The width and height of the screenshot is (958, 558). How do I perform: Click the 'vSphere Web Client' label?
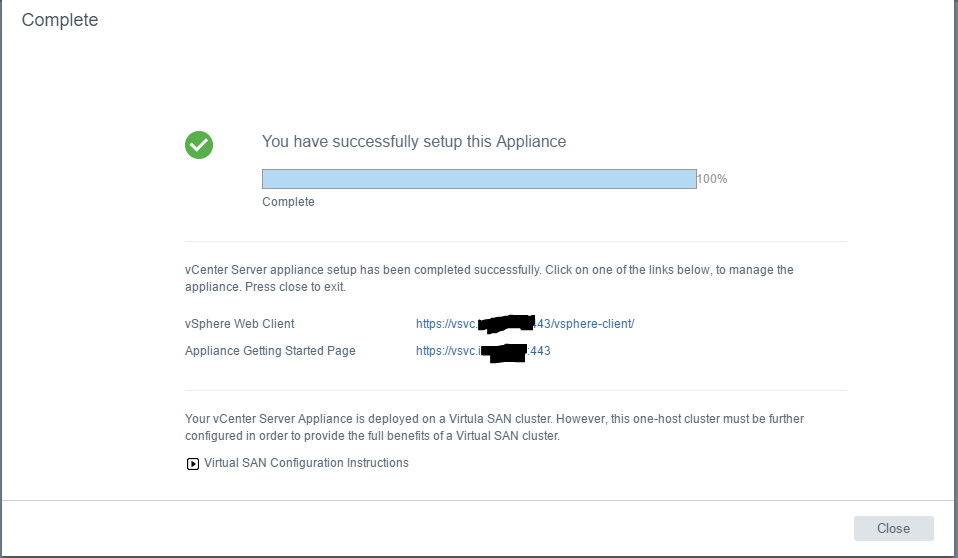(x=240, y=324)
